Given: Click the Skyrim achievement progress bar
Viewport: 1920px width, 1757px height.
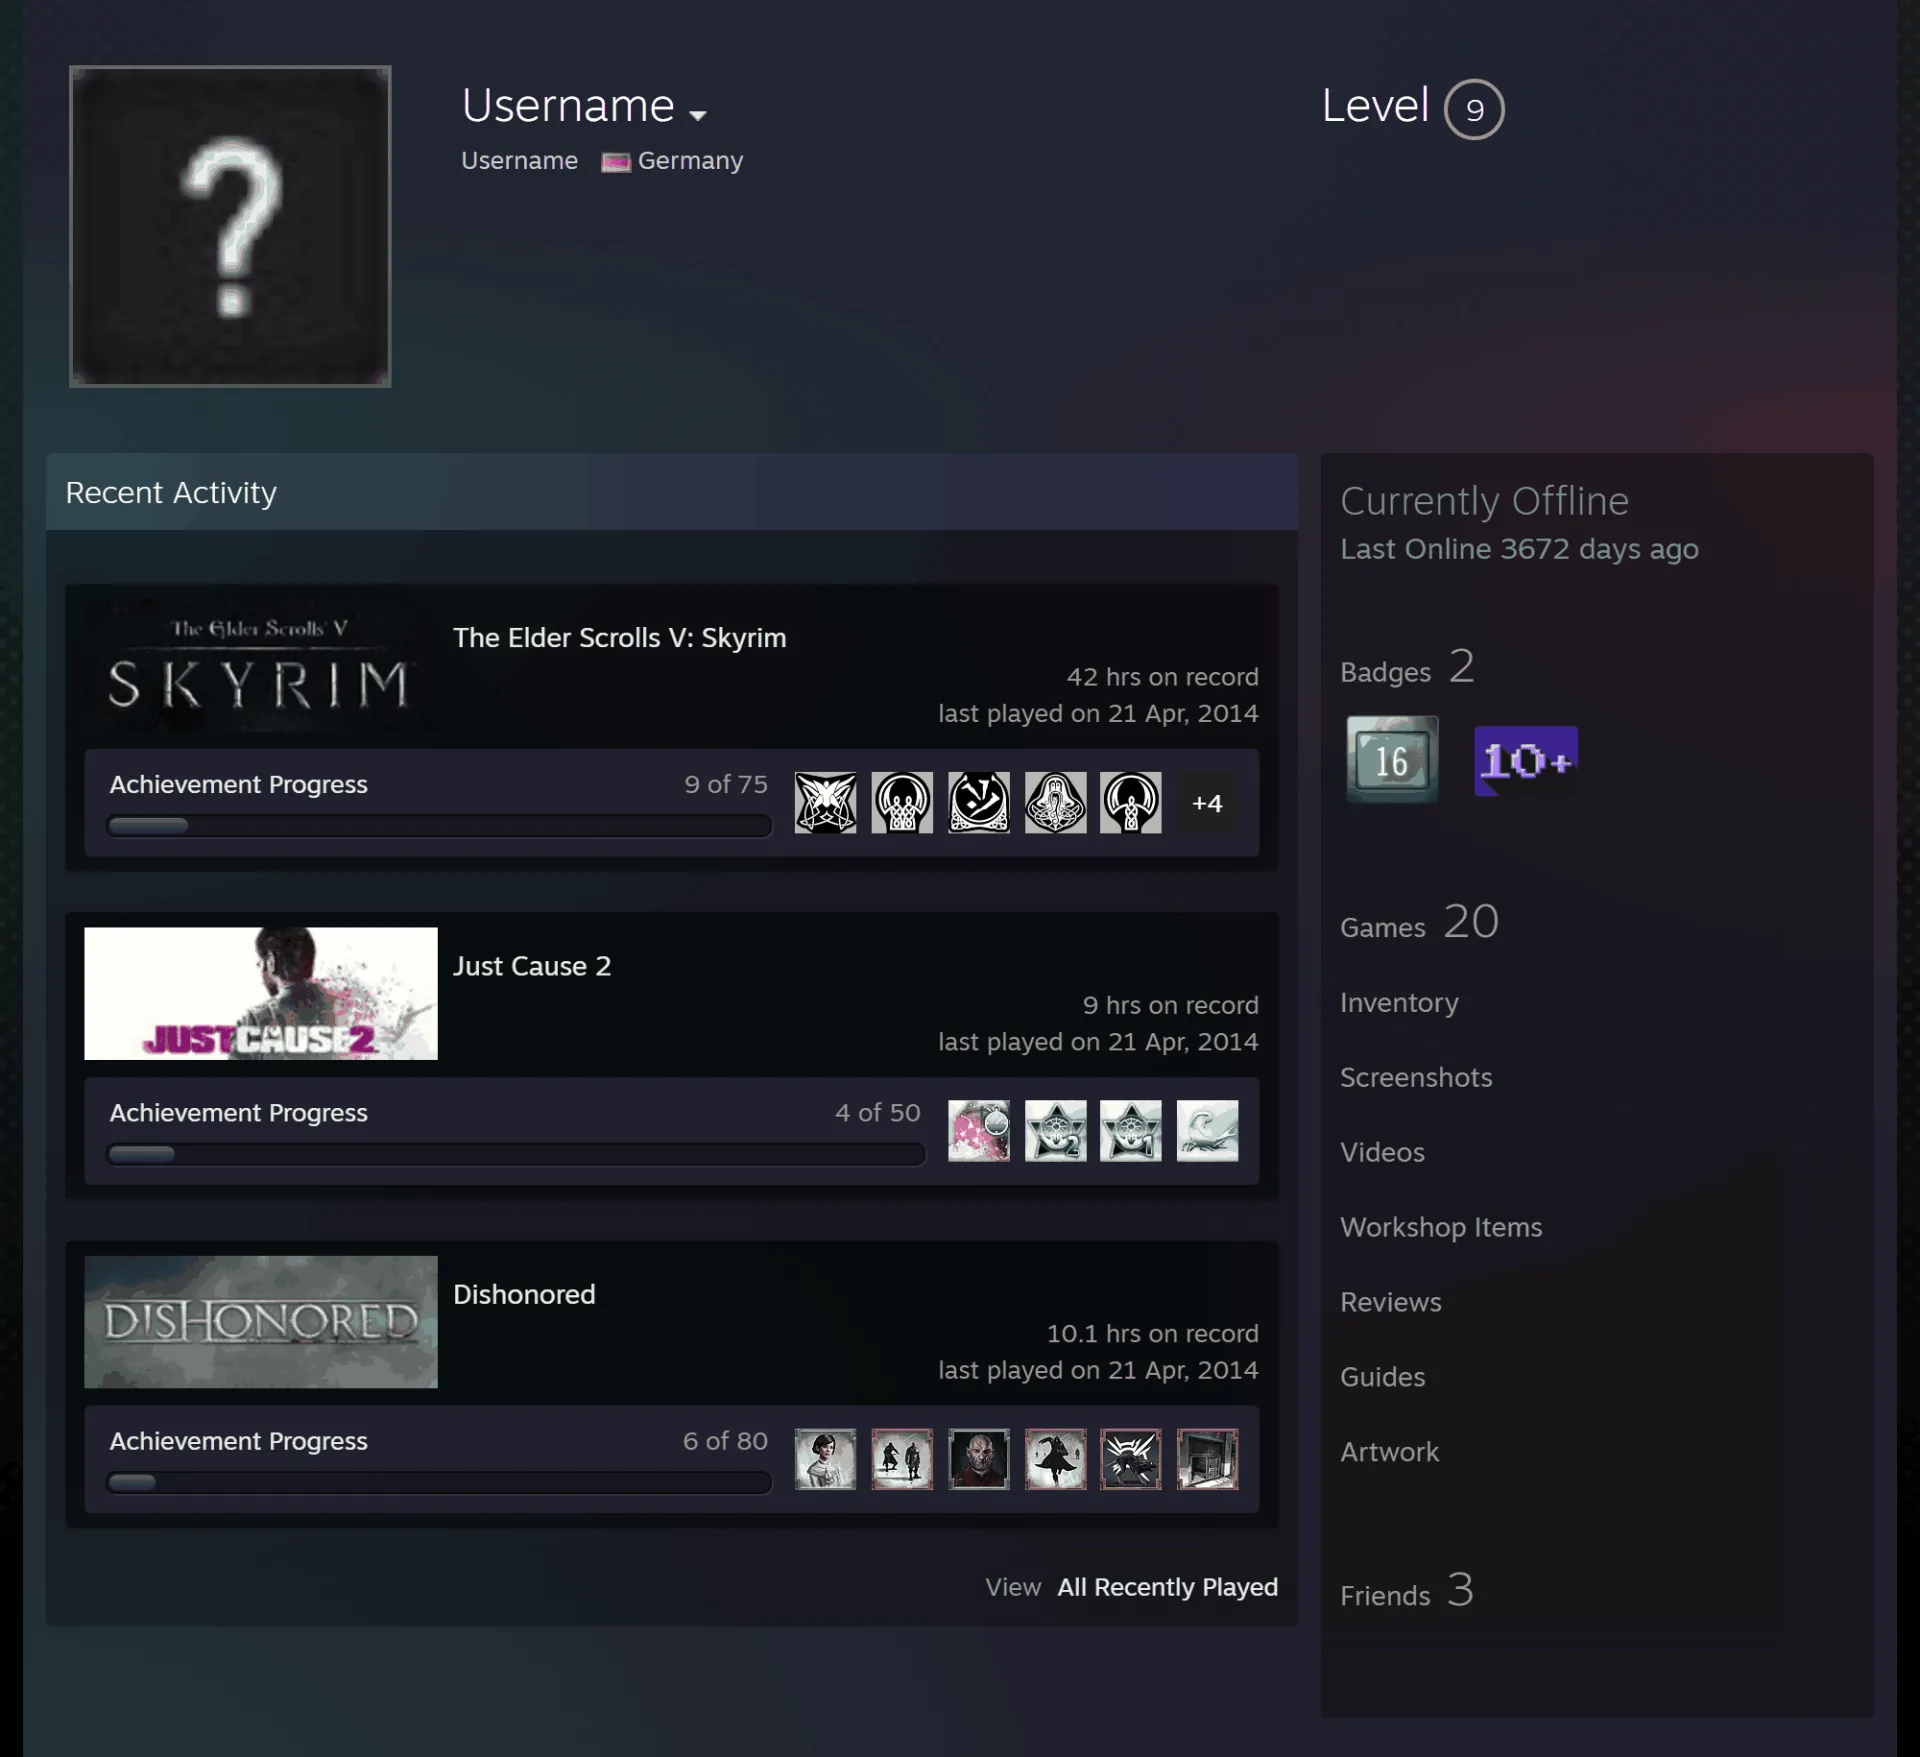Looking at the screenshot, I should click(x=439, y=826).
